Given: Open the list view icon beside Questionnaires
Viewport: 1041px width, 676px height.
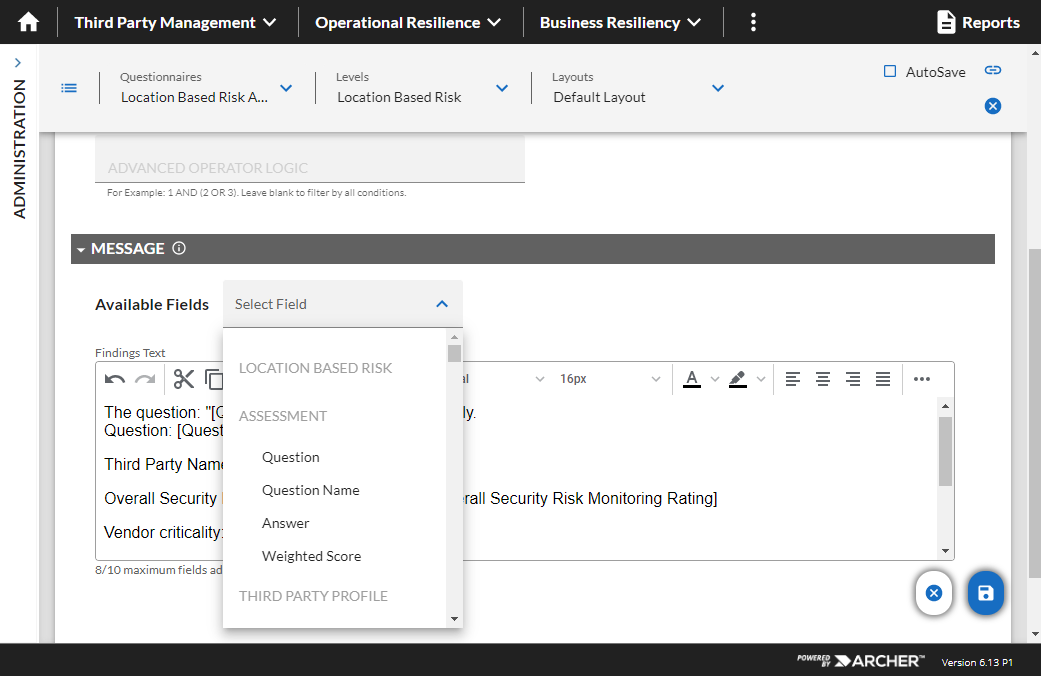Looking at the screenshot, I should [69, 88].
